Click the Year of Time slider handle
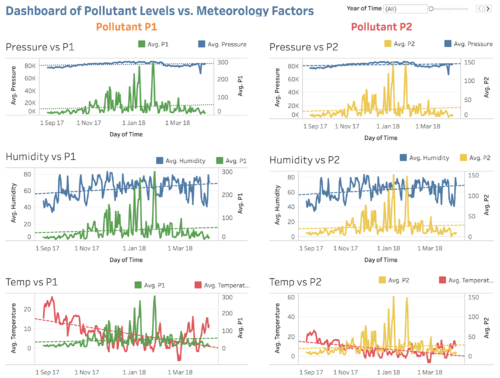Screen dimensions: 500x378 [431, 9]
